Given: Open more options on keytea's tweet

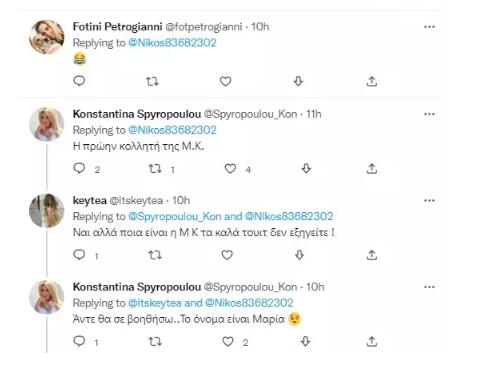Looking at the screenshot, I should click(429, 200).
